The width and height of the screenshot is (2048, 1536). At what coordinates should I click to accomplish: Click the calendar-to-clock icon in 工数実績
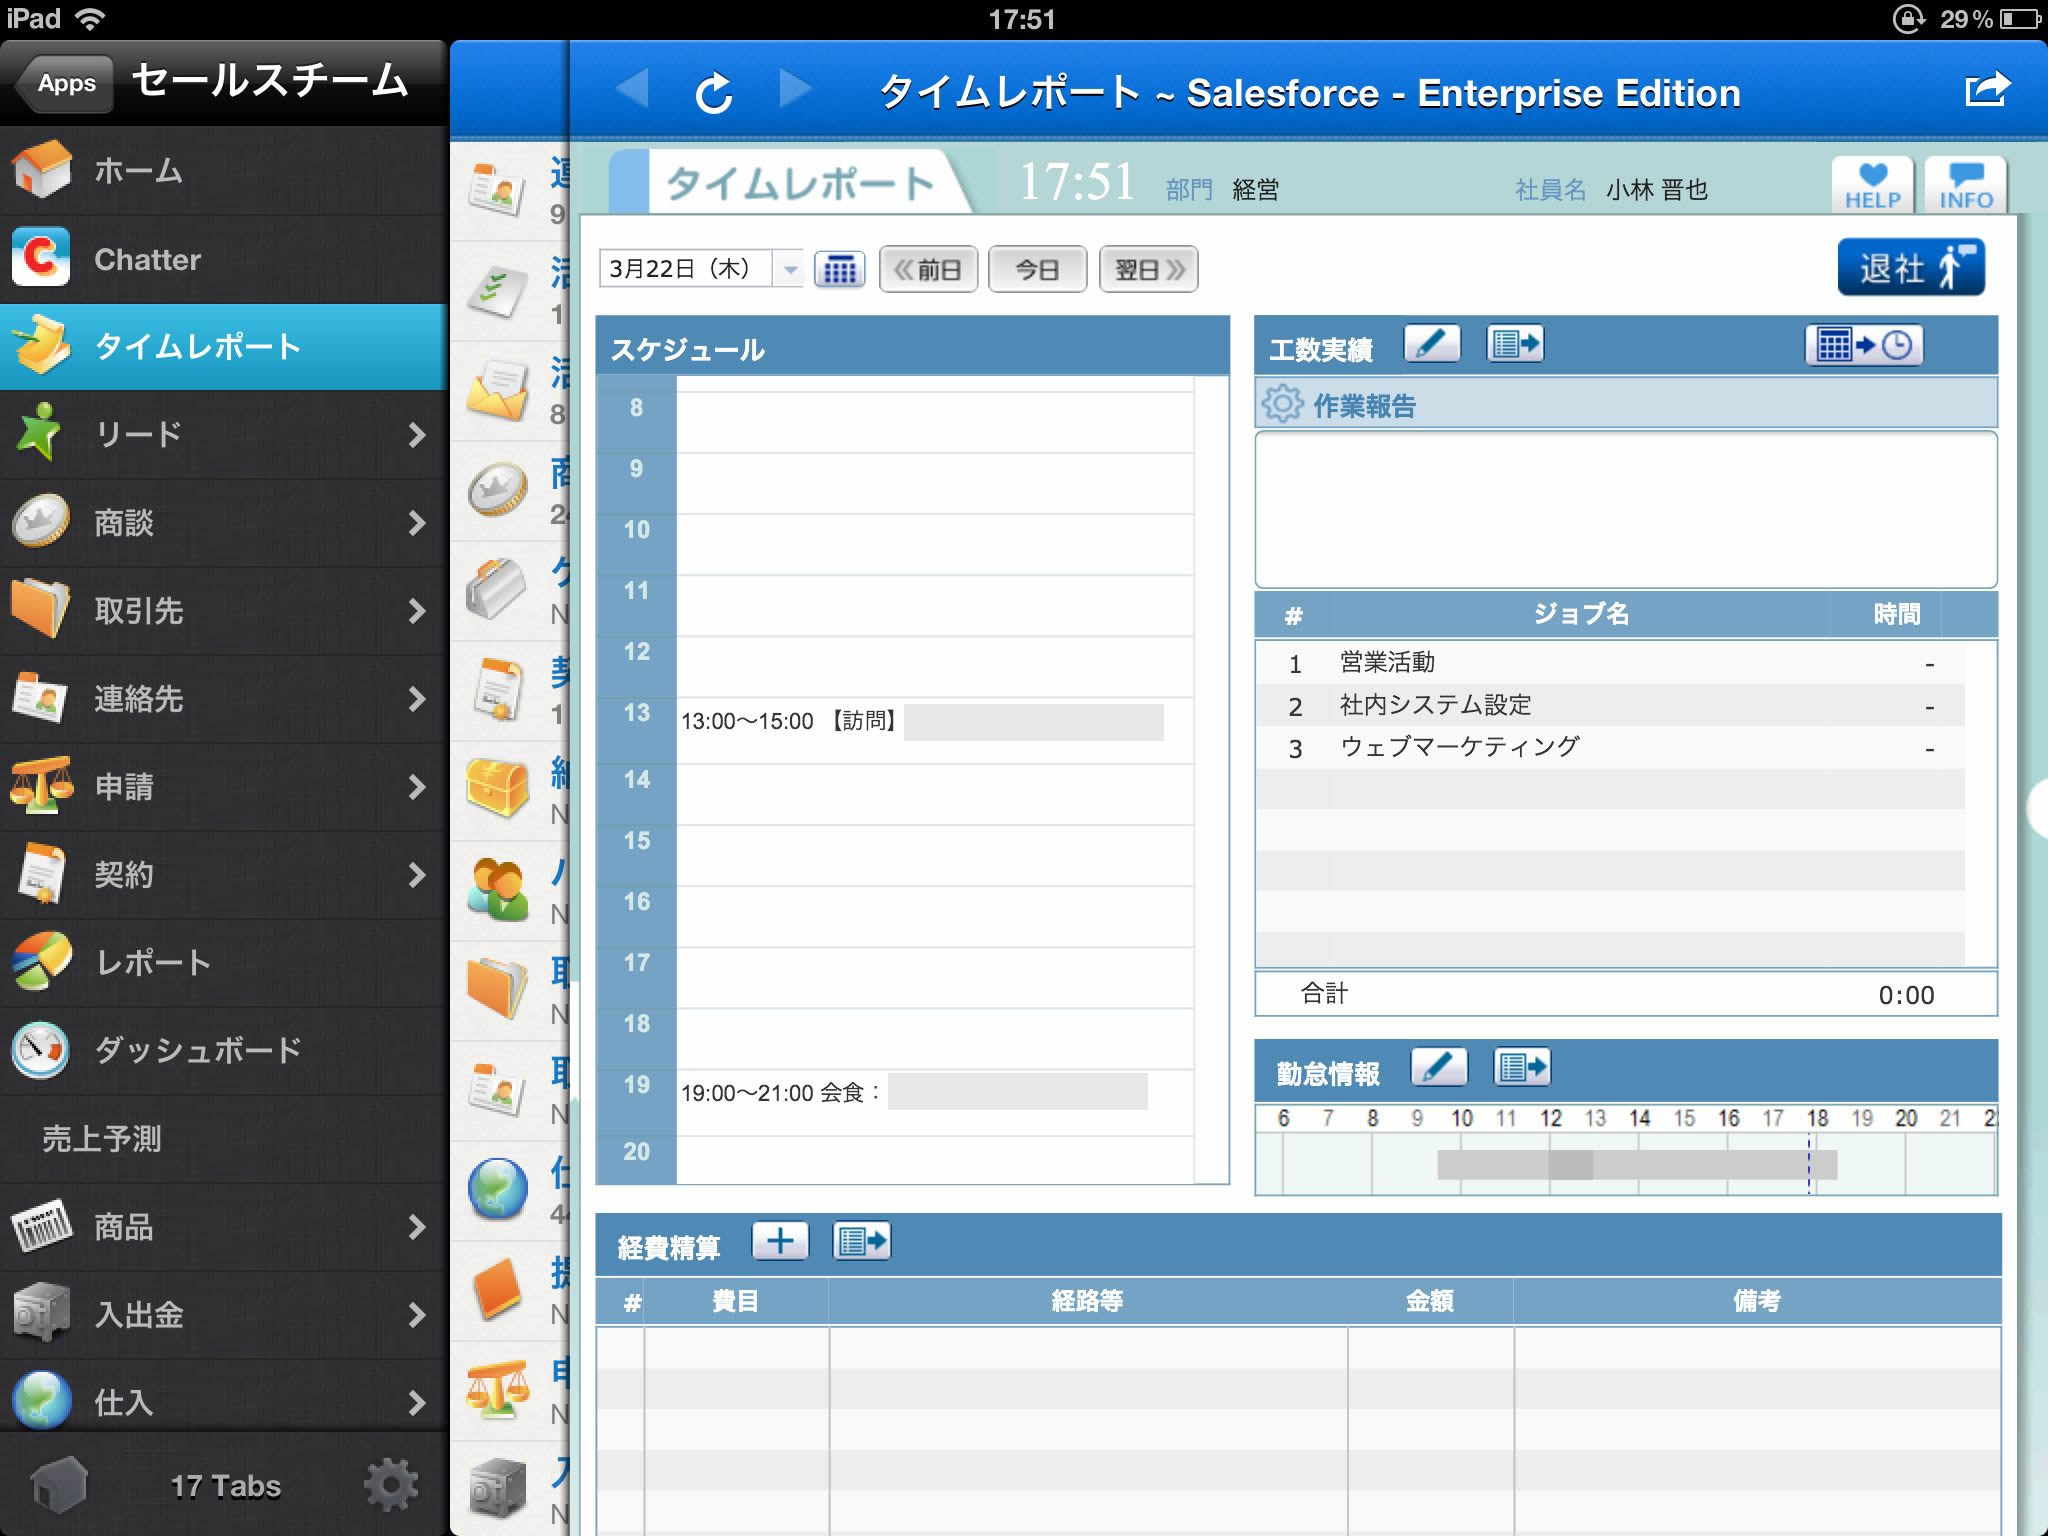click(x=1864, y=345)
